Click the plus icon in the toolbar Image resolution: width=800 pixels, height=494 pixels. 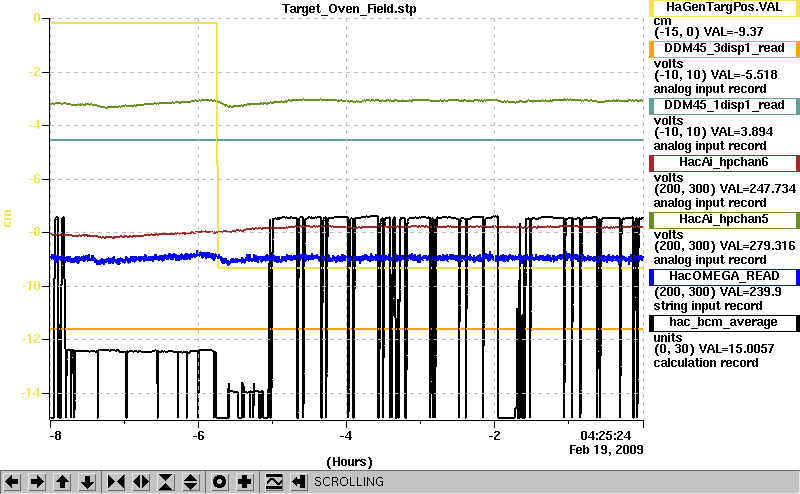pos(245,482)
